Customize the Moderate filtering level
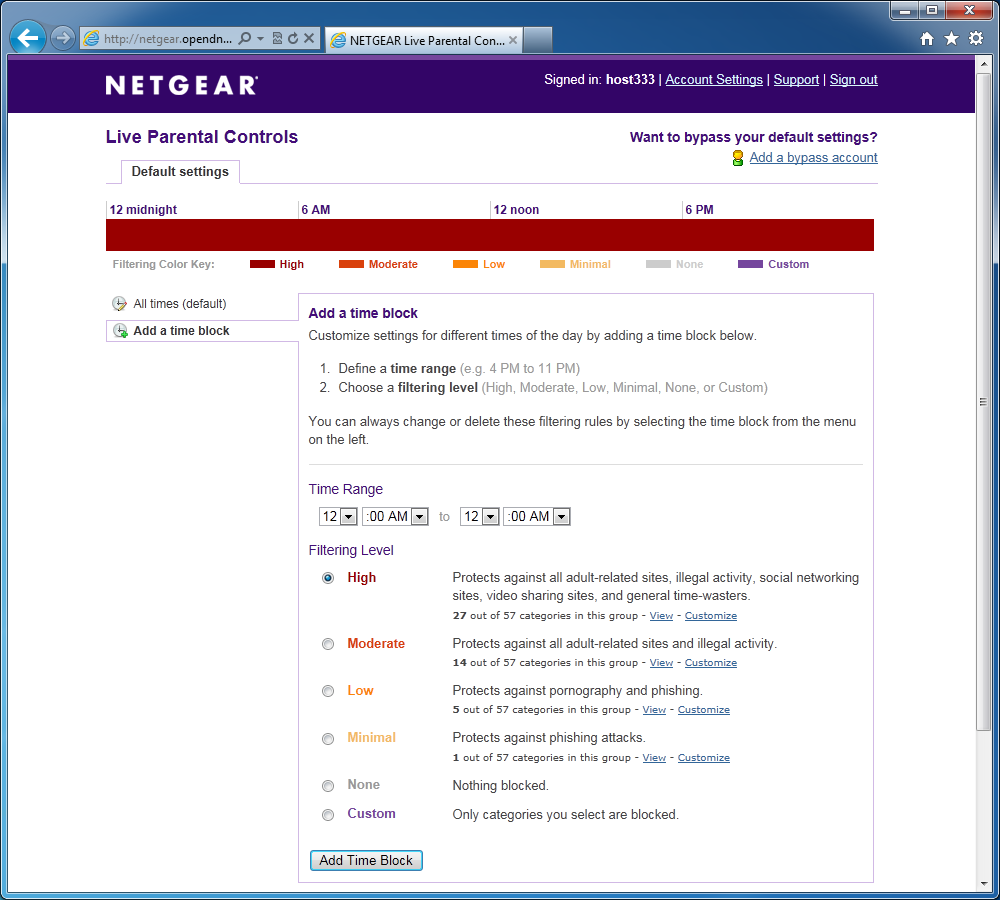 coord(710,663)
